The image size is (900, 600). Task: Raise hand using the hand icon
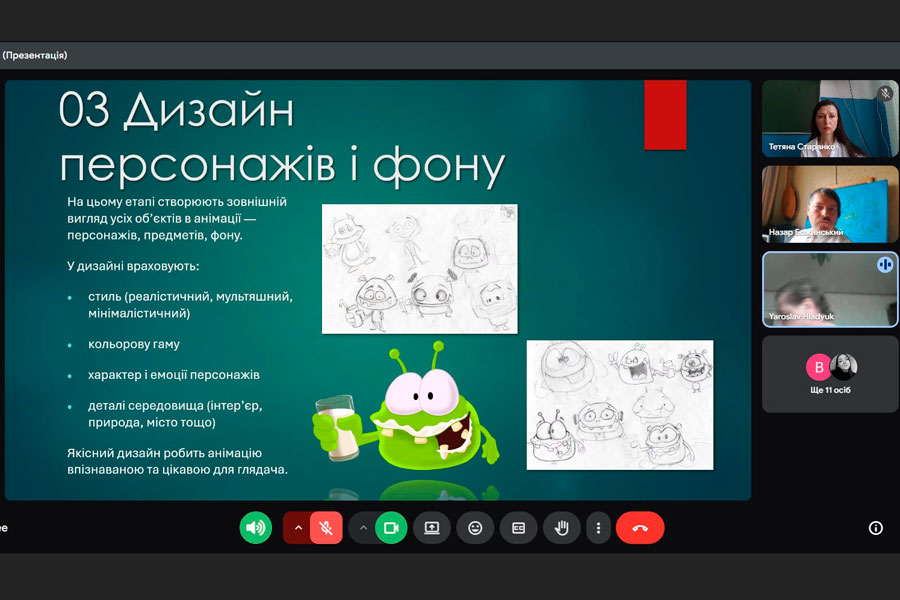point(561,528)
